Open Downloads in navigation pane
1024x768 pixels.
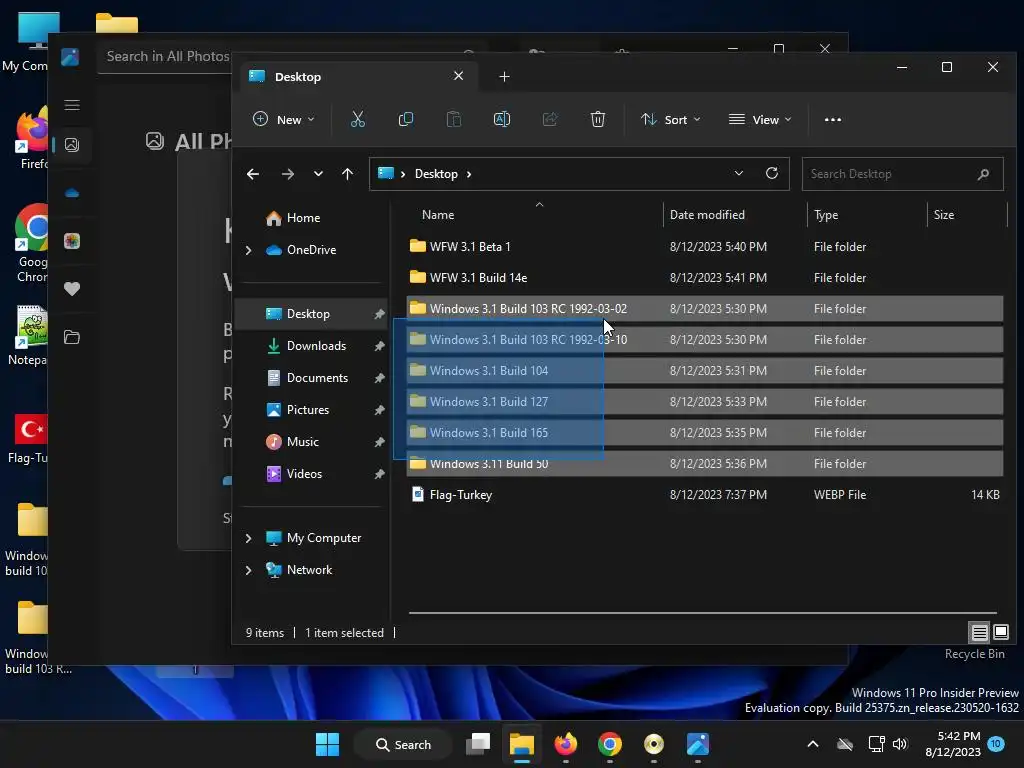click(316, 345)
